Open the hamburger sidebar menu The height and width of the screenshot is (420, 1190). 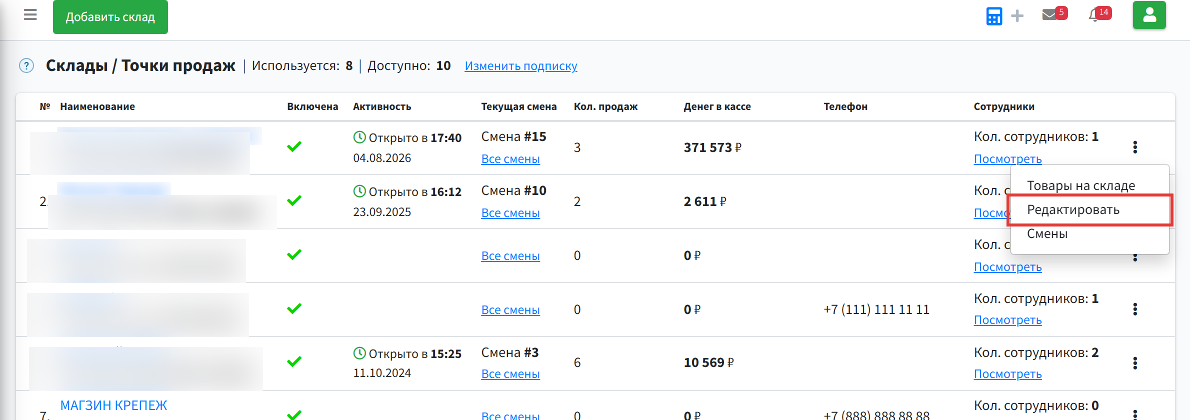(x=30, y=15)
